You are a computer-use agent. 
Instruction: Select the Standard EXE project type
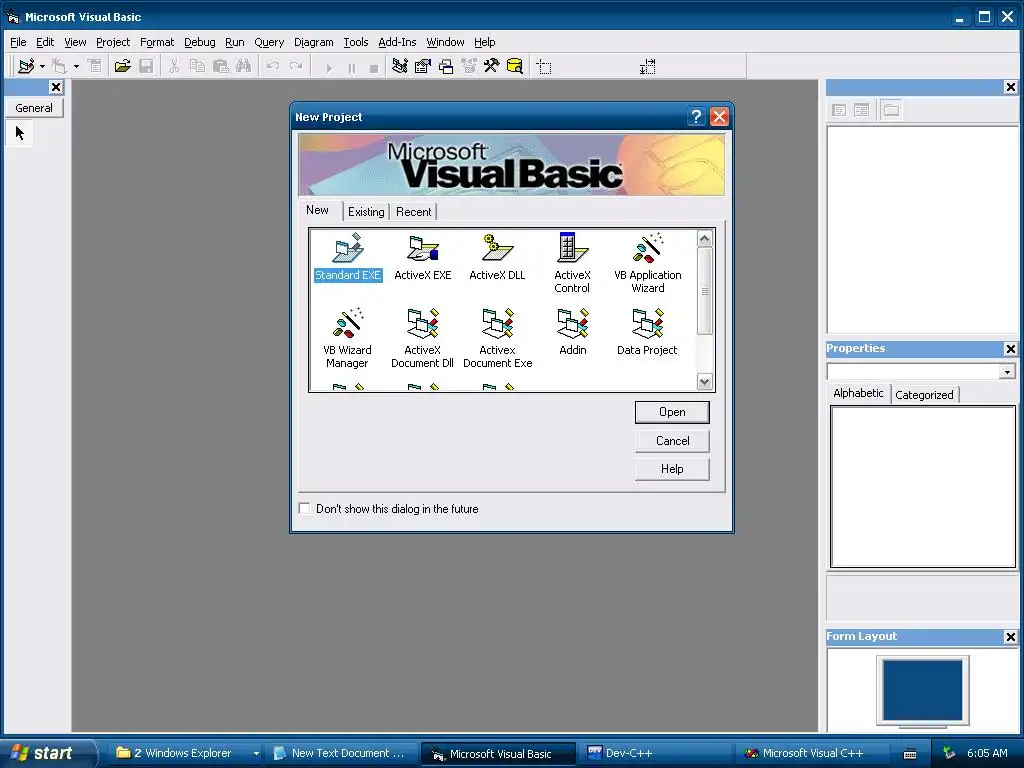pos(348,258)
